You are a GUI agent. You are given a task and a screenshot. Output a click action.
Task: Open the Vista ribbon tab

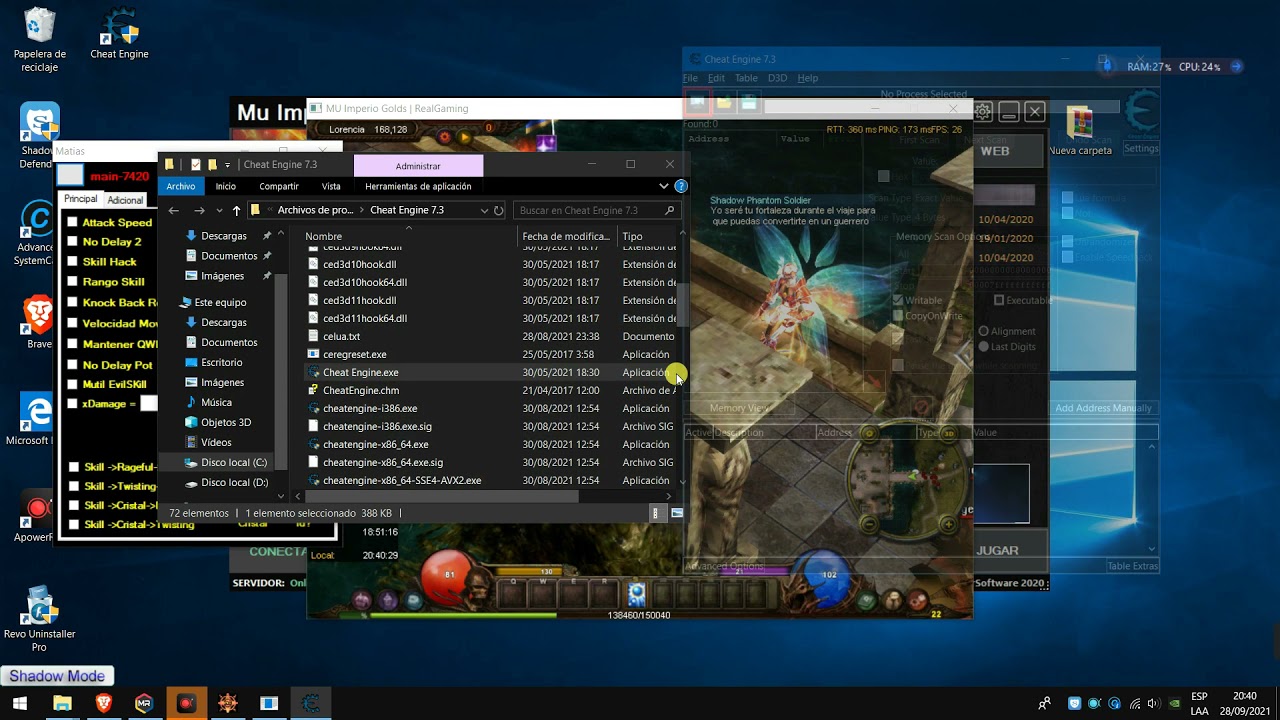point(331,186)
